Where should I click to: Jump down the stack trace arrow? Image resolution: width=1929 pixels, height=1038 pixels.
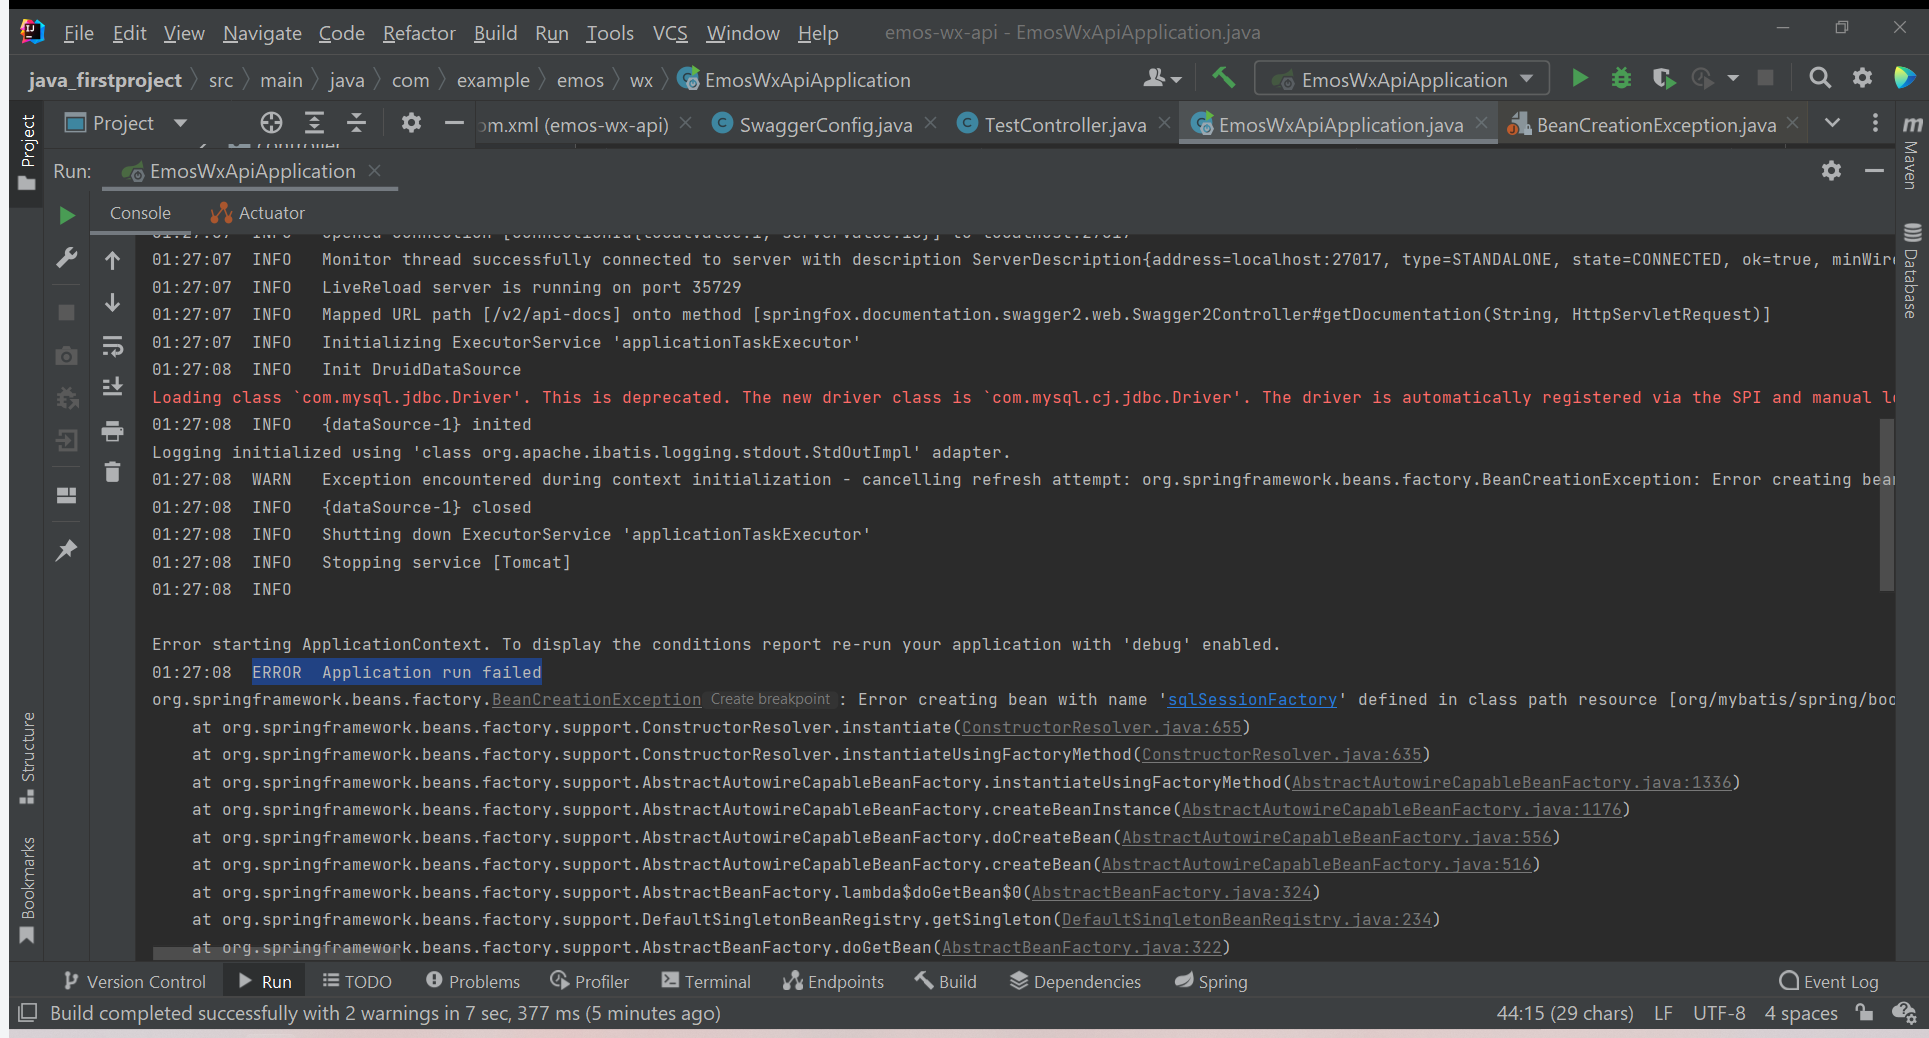click(x=112, y=303)
